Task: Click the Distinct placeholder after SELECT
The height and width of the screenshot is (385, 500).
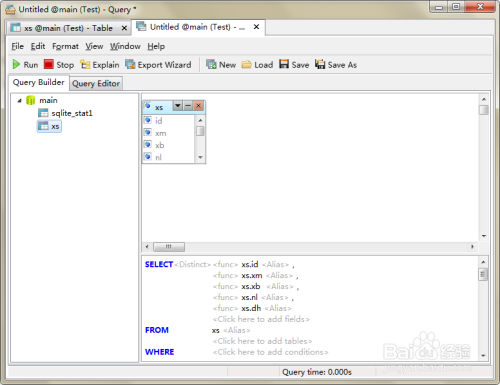Action: coord(193,264)
